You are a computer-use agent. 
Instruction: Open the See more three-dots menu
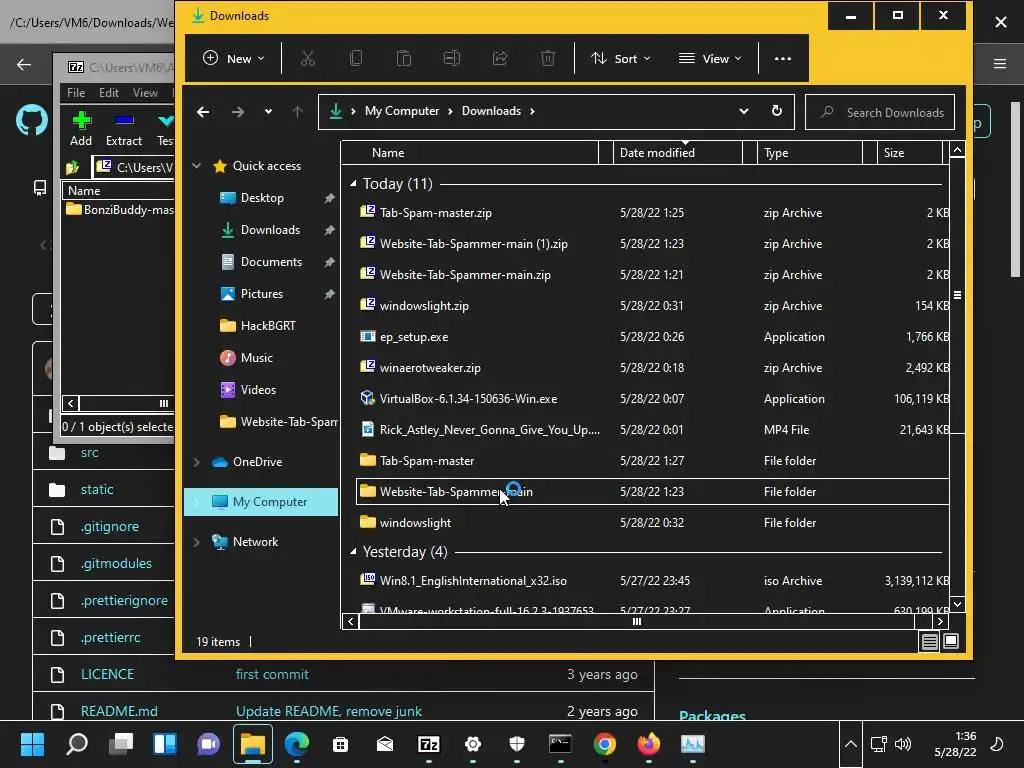point(782,59)
